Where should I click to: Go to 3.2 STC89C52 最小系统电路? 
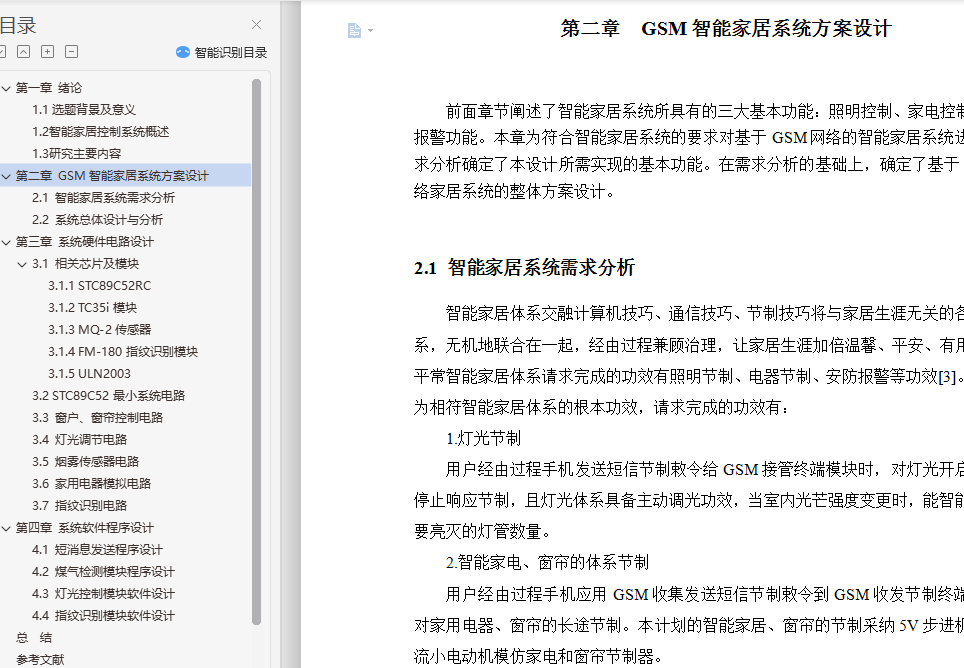(108, 396)
